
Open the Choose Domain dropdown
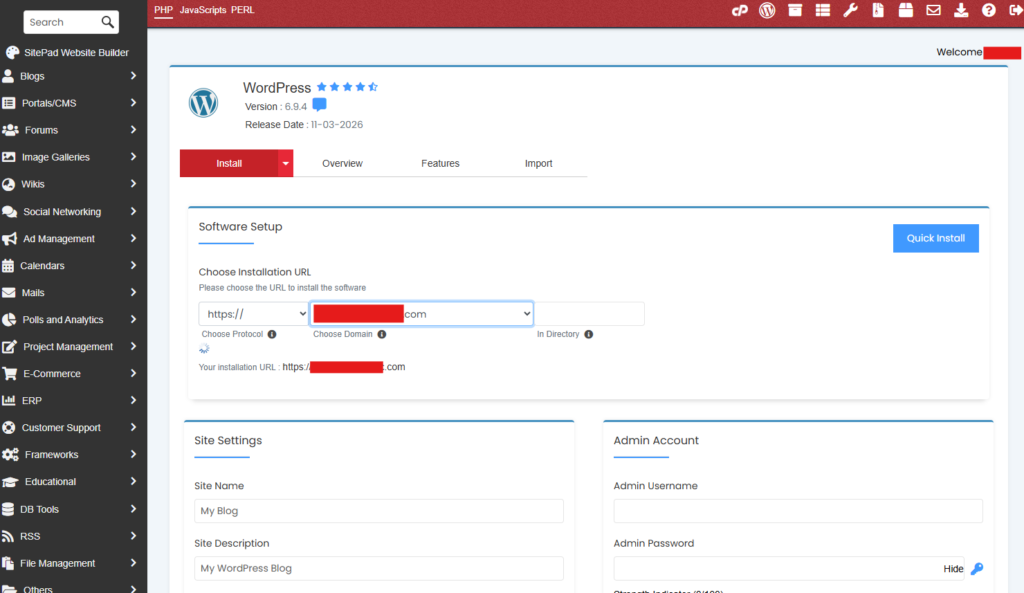(x=421, y=314)
